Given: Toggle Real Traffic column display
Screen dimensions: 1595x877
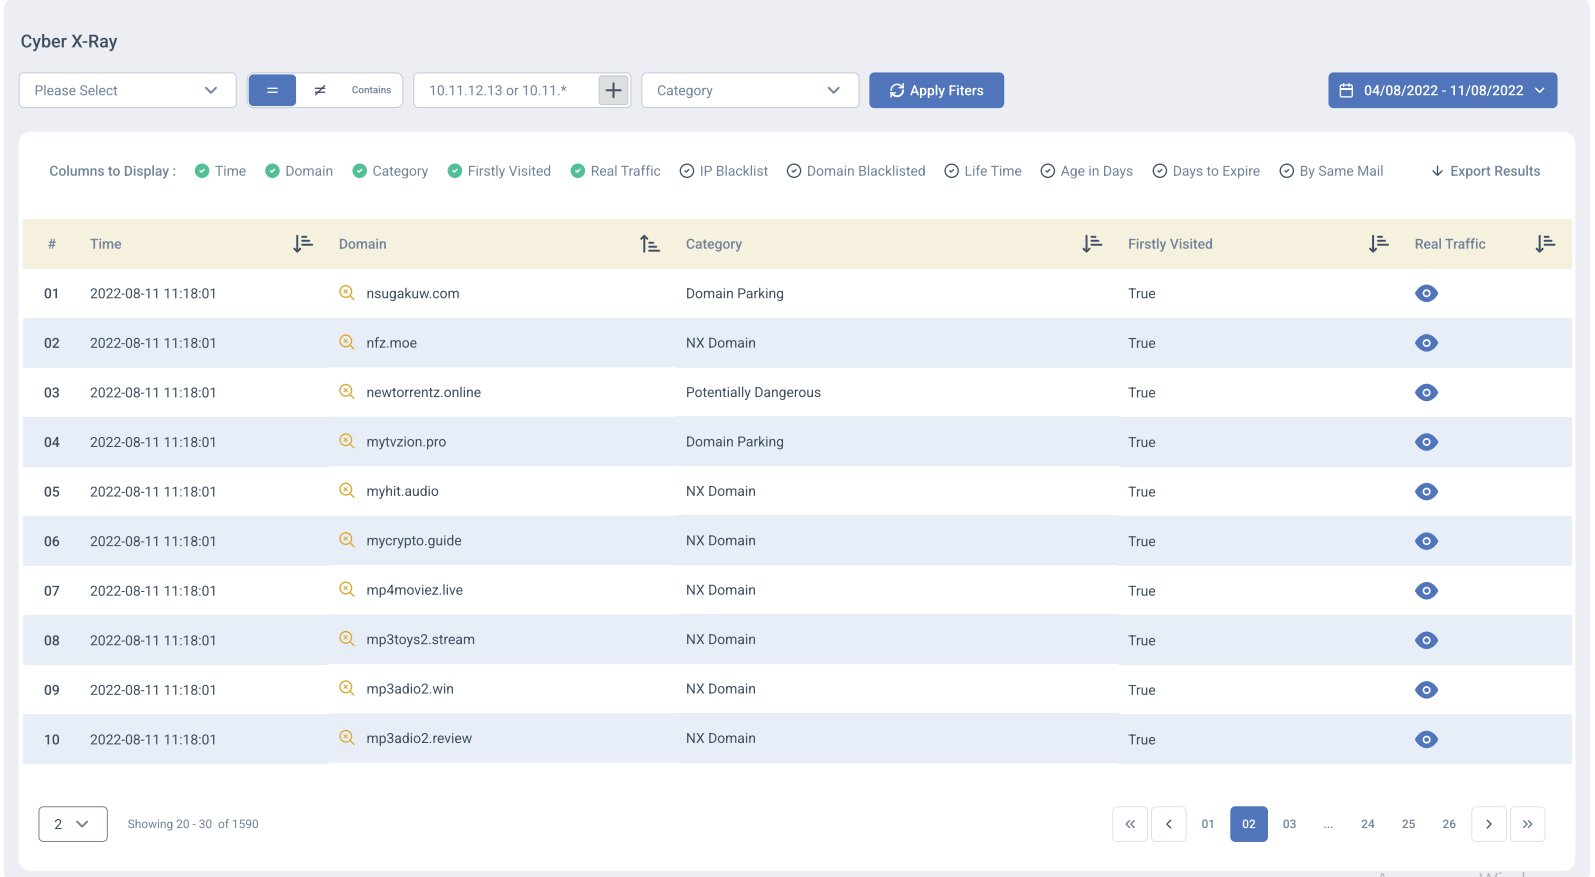Looking at the screenshot, I should pyautogui.click(x=615, y=171).
